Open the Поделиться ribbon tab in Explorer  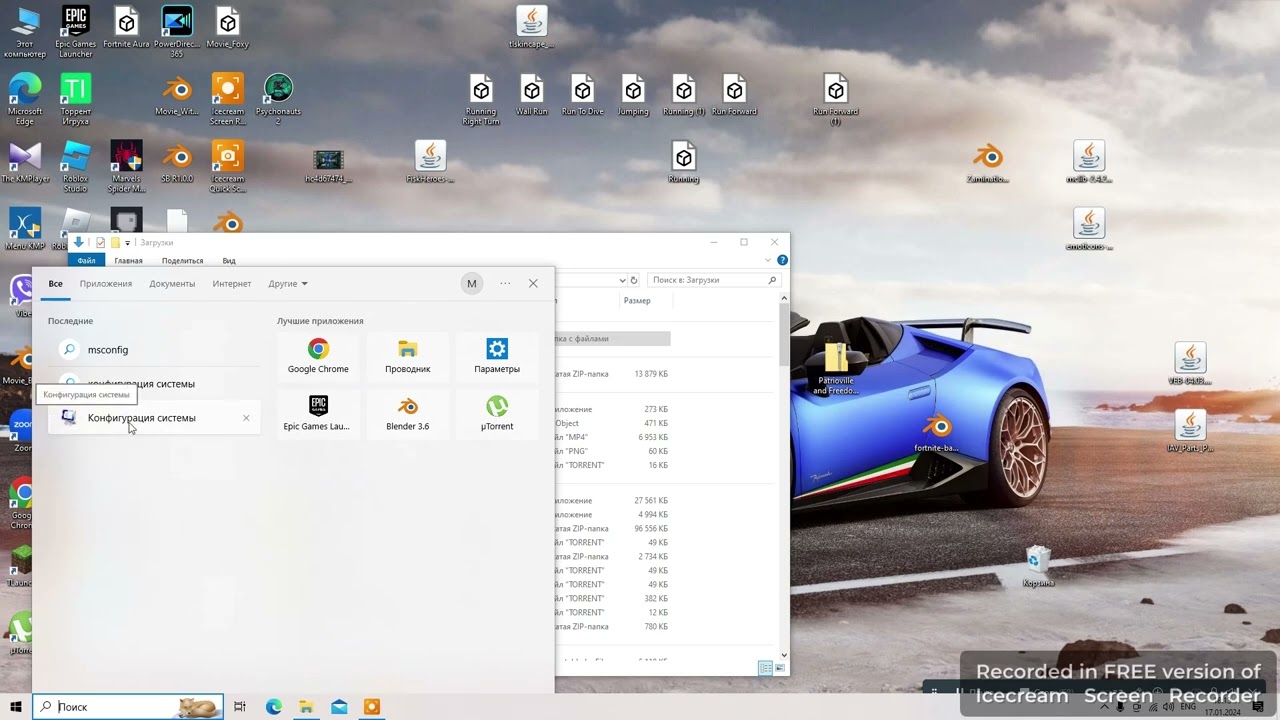click(x=182, y=261)
